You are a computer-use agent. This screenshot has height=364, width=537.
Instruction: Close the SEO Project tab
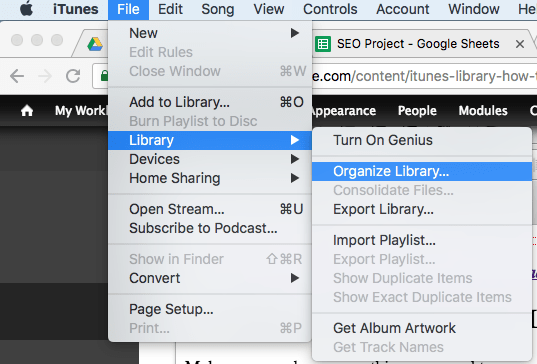tap(520, 44)
